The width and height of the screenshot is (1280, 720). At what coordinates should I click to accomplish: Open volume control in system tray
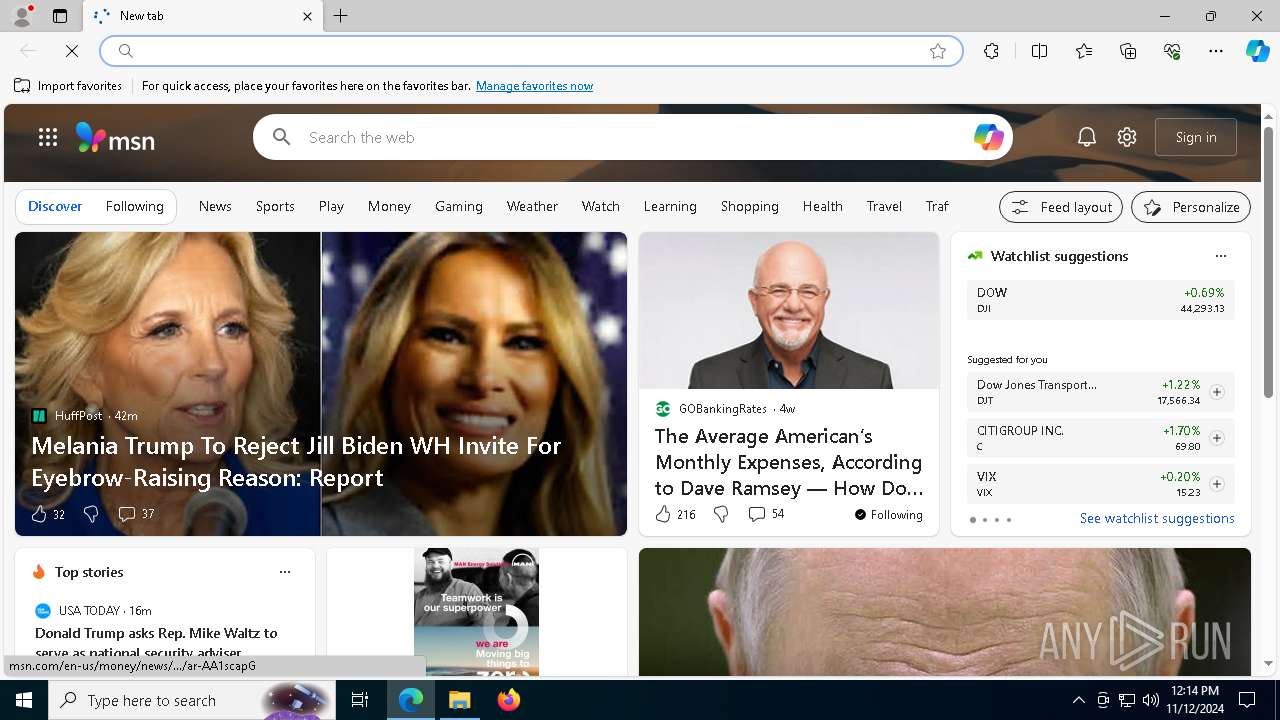[x=1150, y=700]
